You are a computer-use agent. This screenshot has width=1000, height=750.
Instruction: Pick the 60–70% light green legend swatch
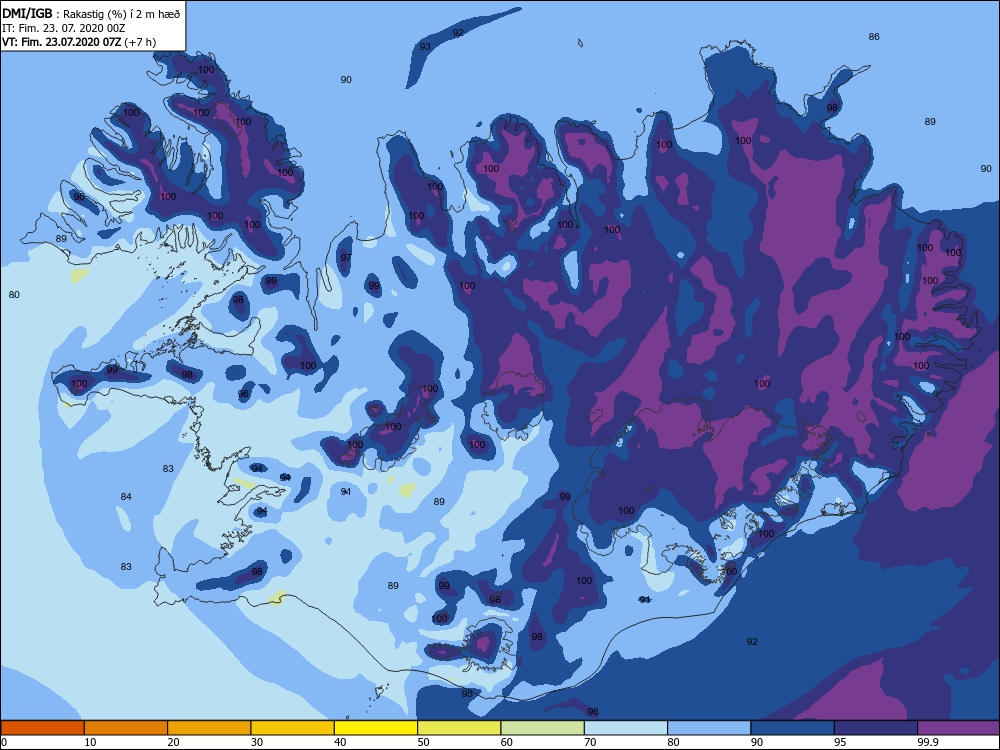coord(543,728)
